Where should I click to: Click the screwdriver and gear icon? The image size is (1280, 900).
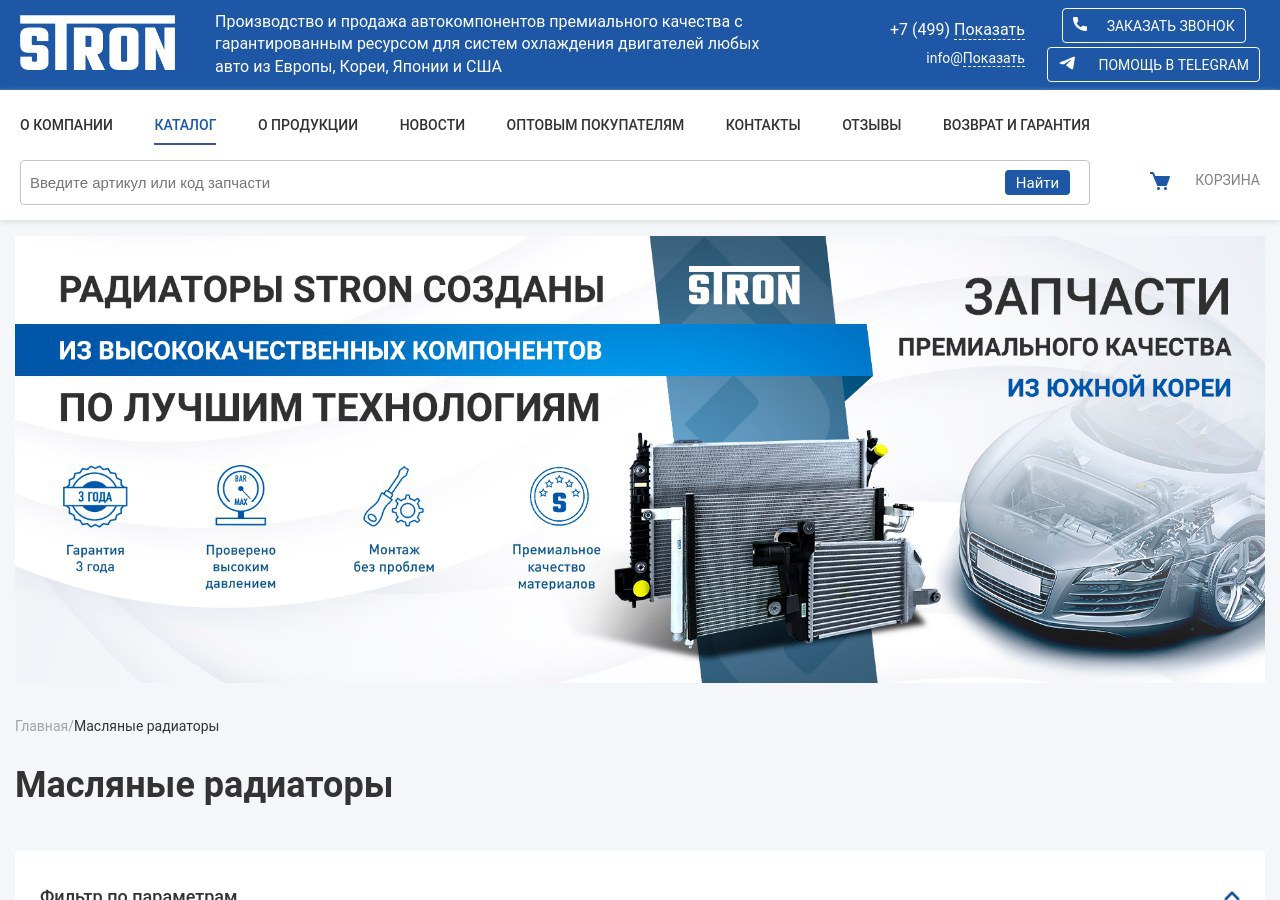[393, 496]
